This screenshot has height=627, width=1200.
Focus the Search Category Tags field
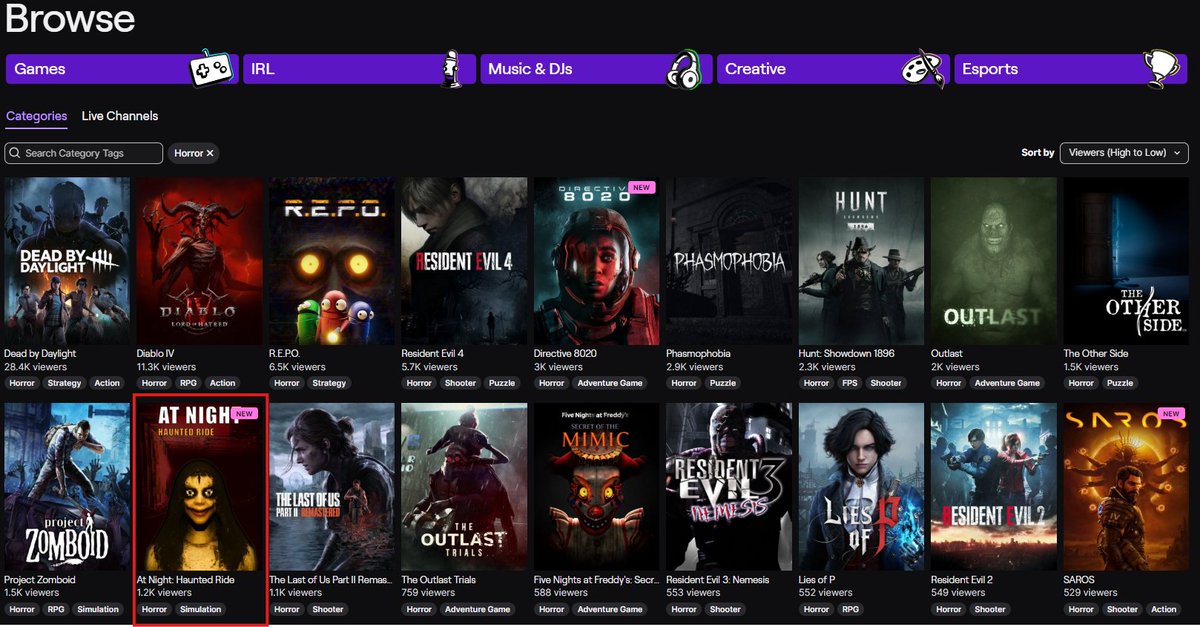point(83,153)
